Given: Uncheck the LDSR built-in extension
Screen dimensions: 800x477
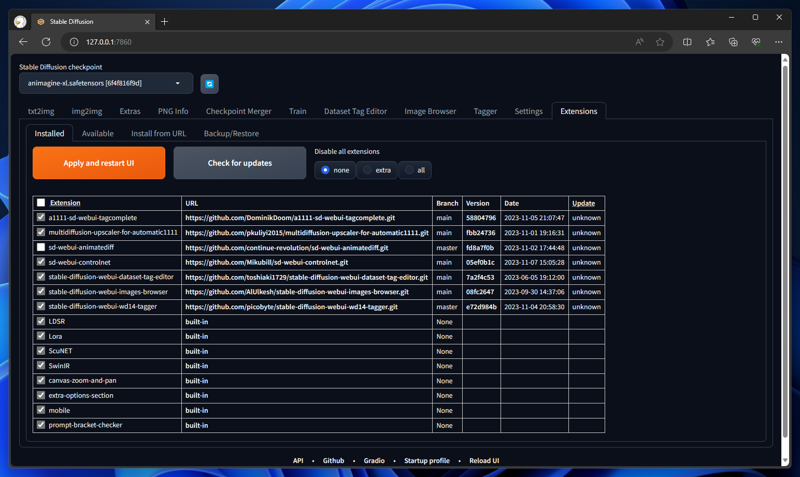Looking at the screenshot, I should [x=41, y=321].
